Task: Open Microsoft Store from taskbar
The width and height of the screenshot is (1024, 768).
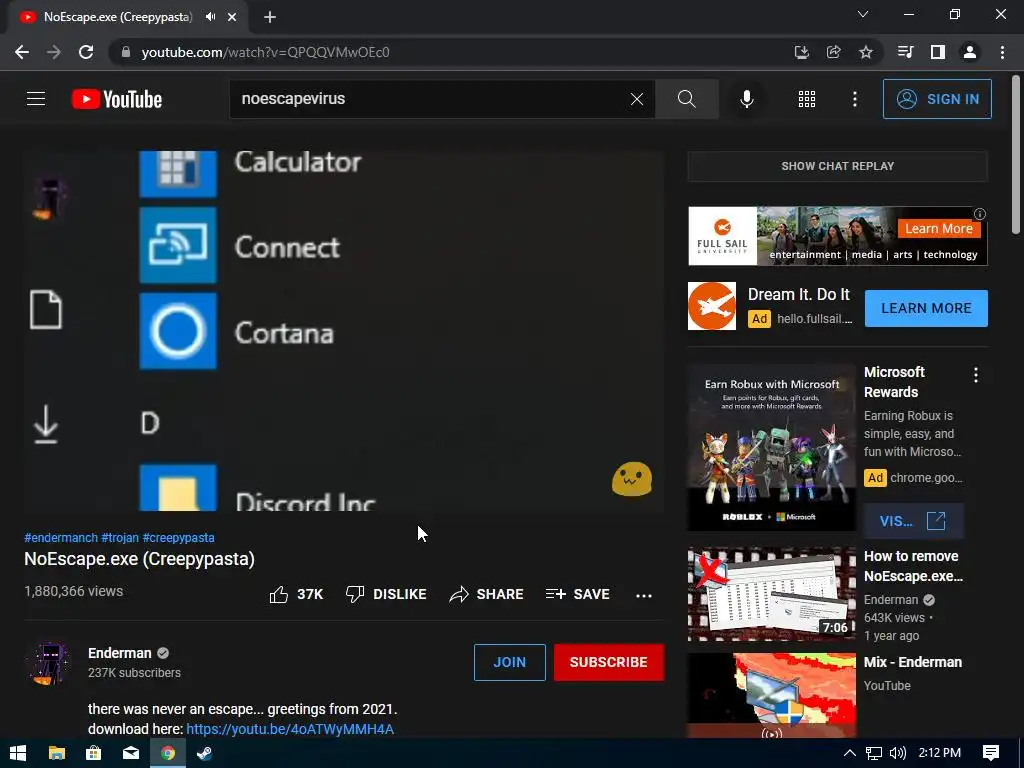Action: [x=93, y=753]
